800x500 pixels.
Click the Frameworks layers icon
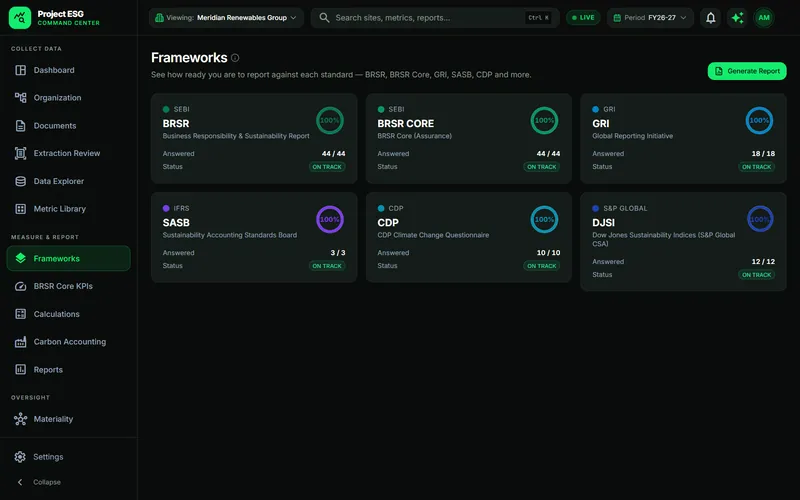coord(20,258)
